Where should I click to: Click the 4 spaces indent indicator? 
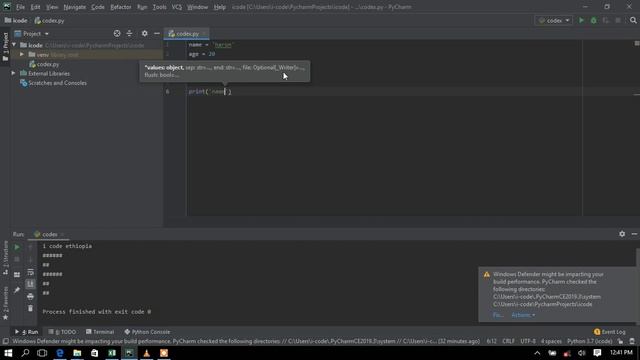click(x=551, y=341)
